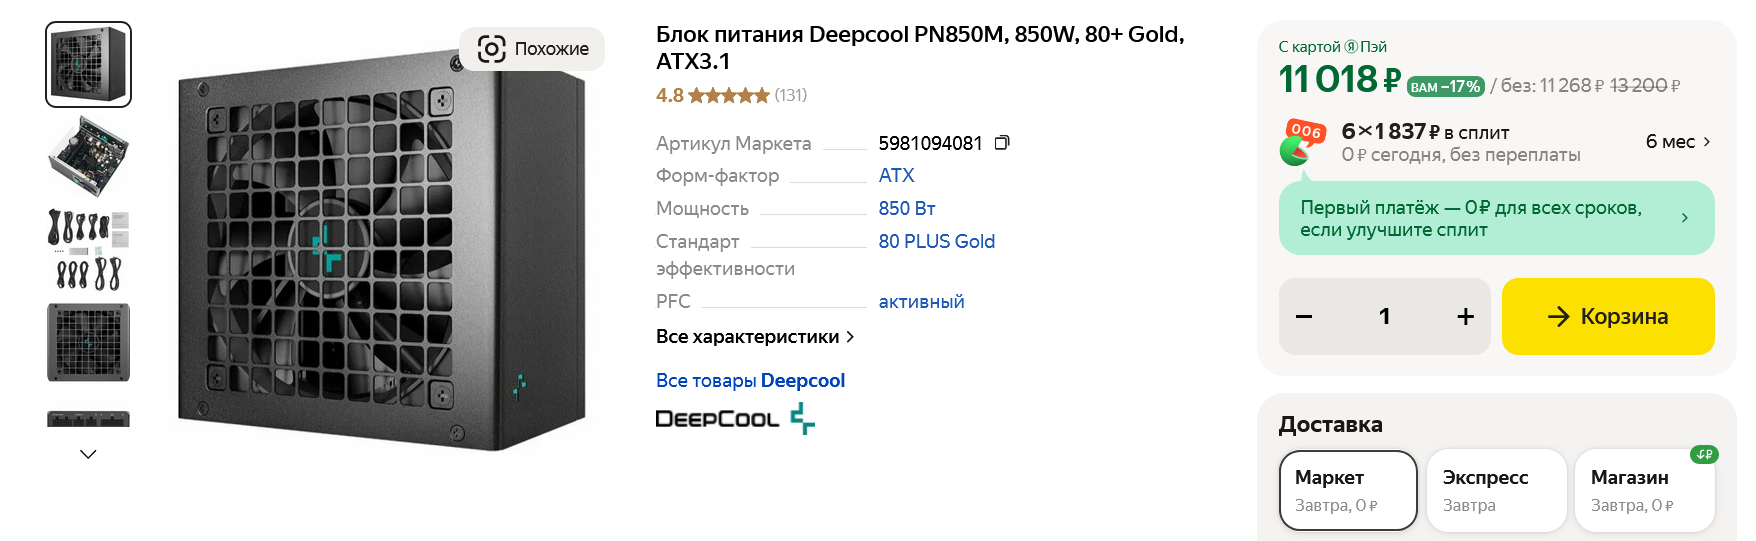Click the ATX form-factor link

(x=896, y=176)
